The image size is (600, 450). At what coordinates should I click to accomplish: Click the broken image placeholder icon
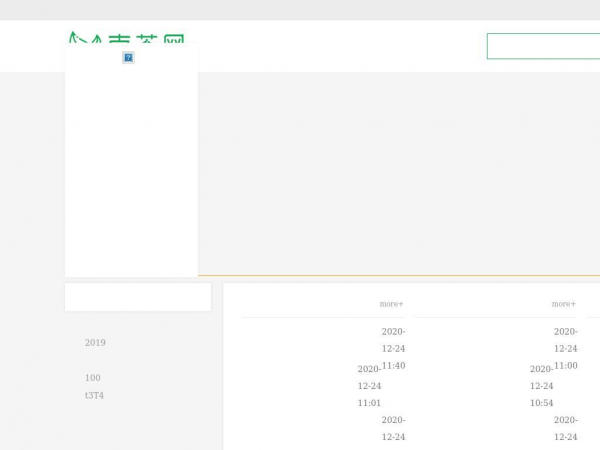(128, 57)
